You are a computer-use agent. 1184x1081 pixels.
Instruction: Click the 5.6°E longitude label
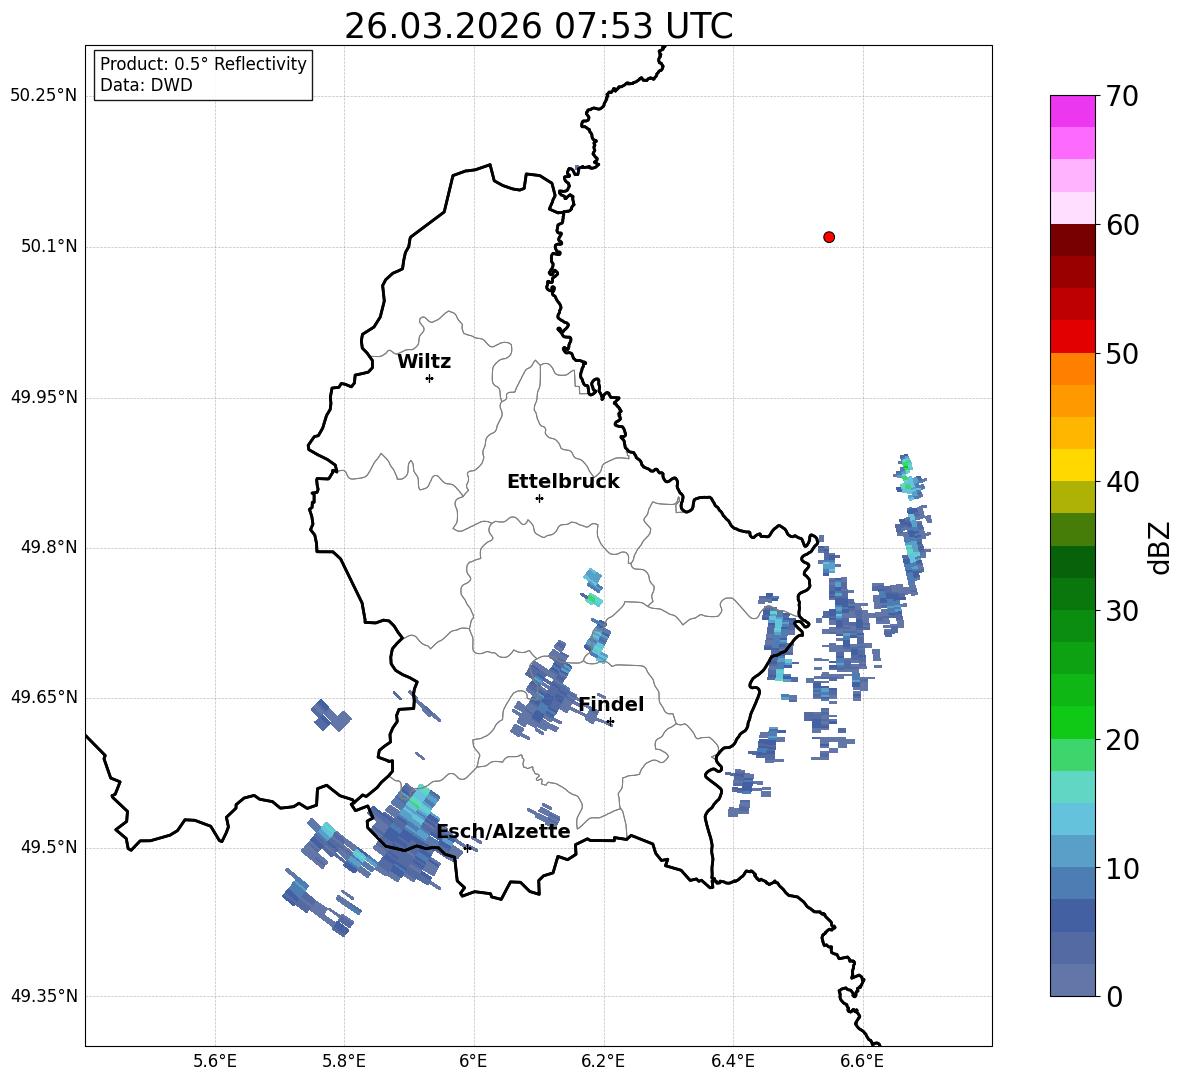pos(215,1061)
